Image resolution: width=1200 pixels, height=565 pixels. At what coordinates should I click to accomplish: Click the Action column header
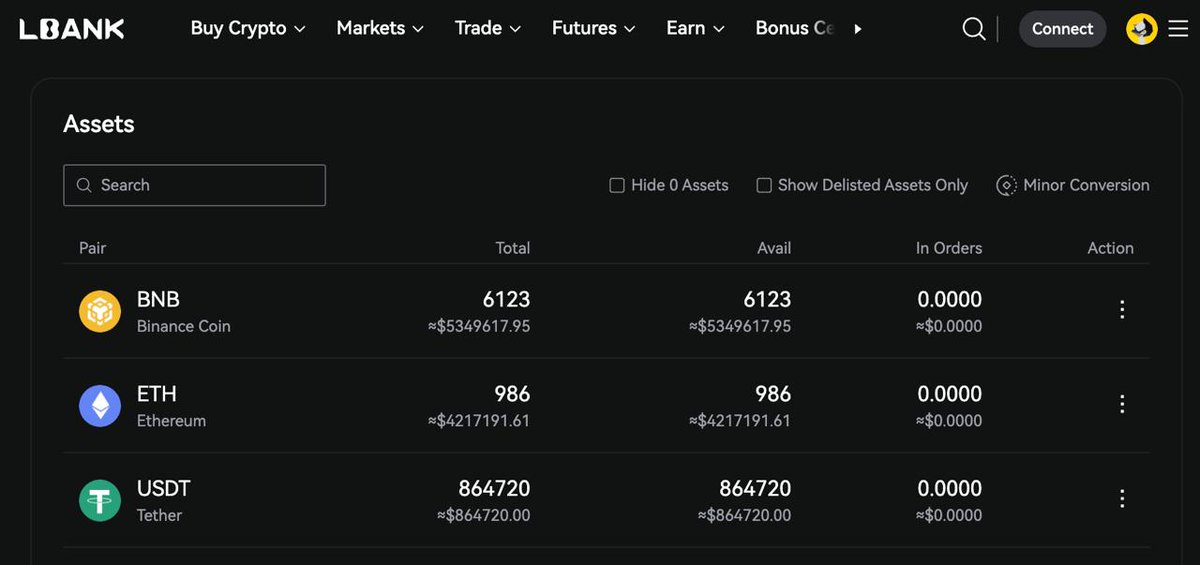1110,248
